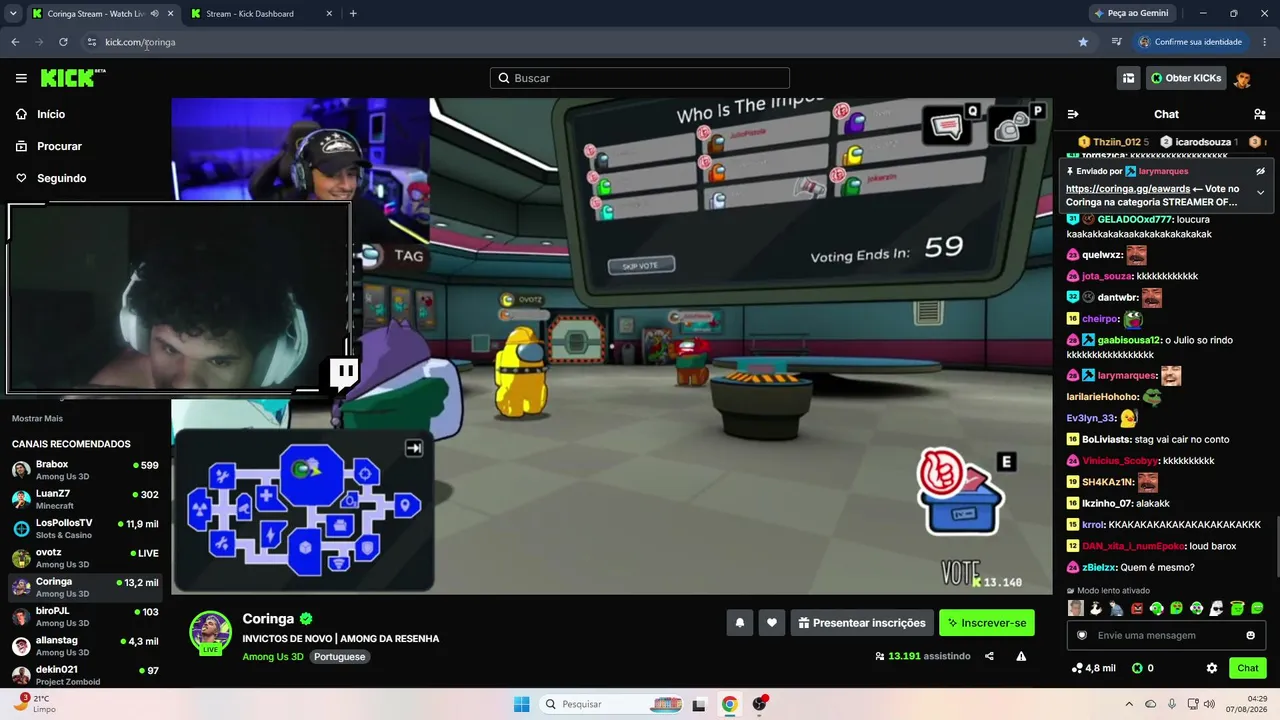Viewport: 1280px width, 720px height.
Task: Expand the pinned message from larymarques
Action: (1260, 192)
